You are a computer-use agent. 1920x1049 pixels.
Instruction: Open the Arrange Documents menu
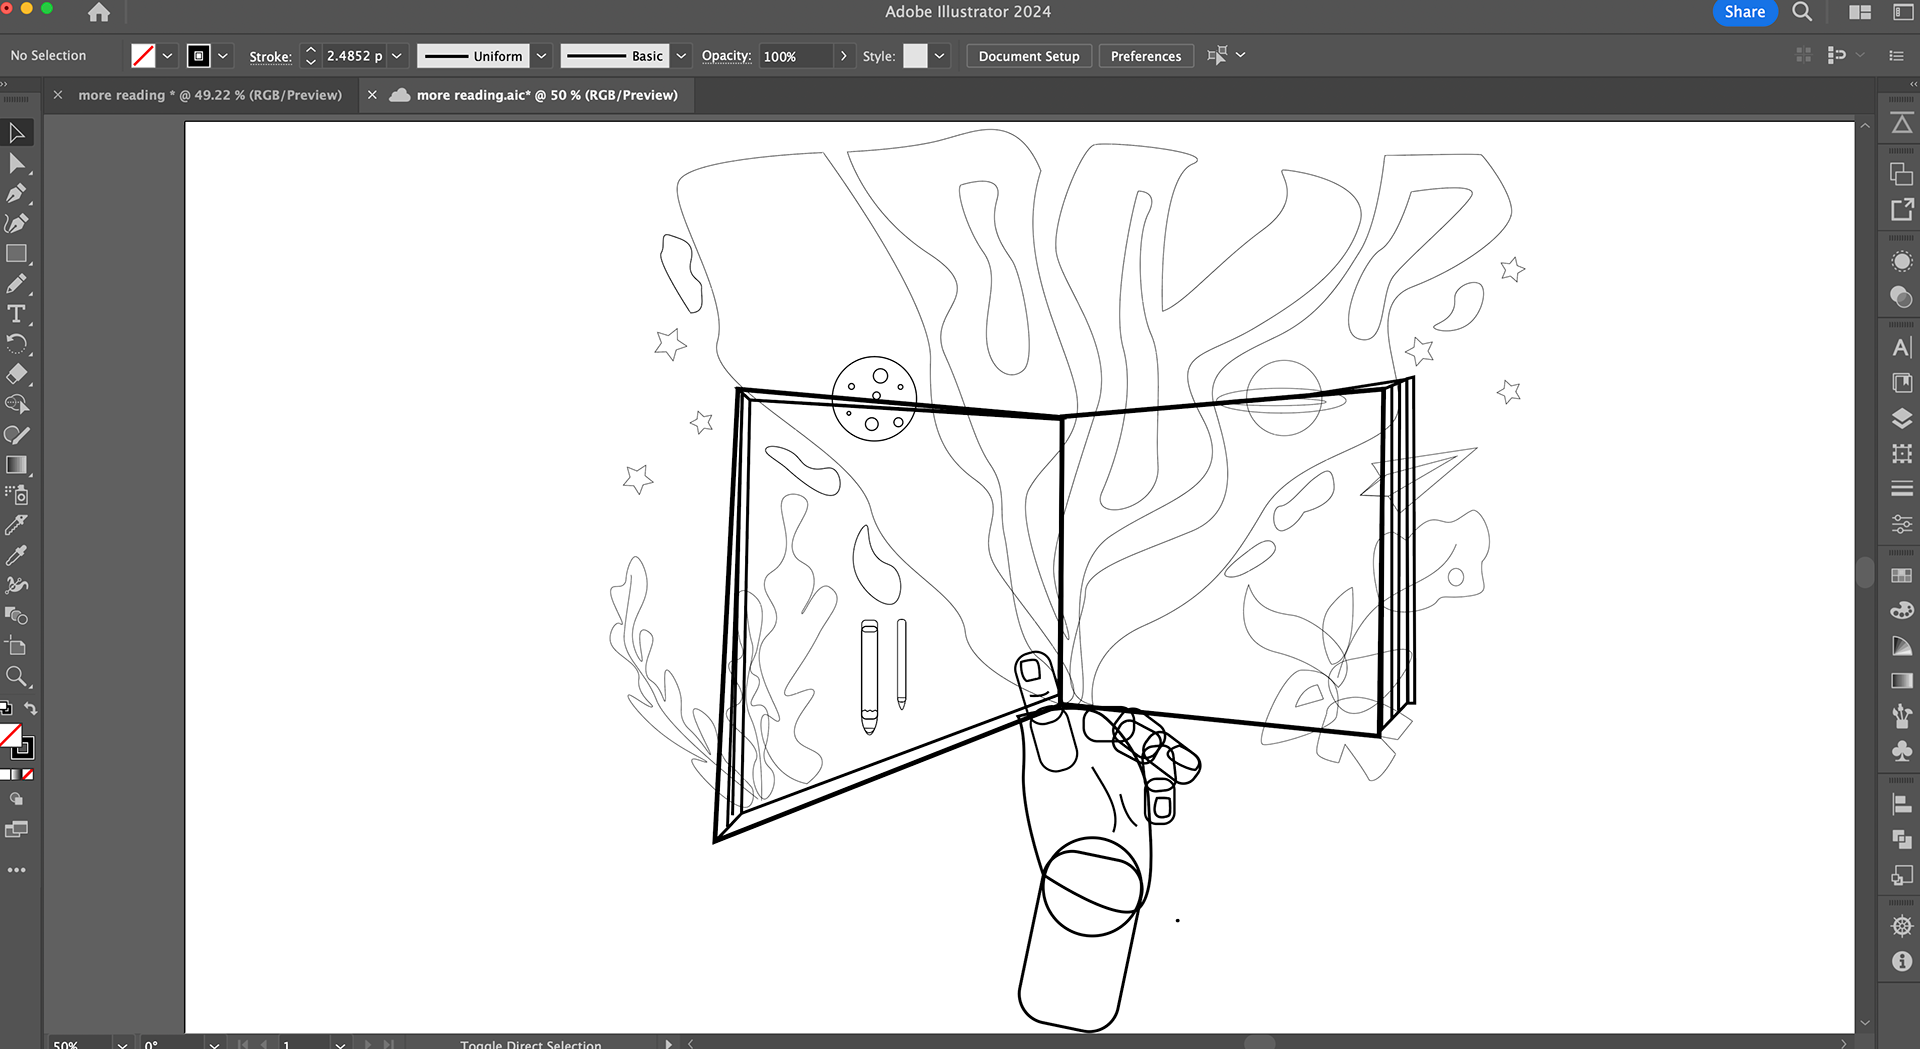coord(1860,12)
